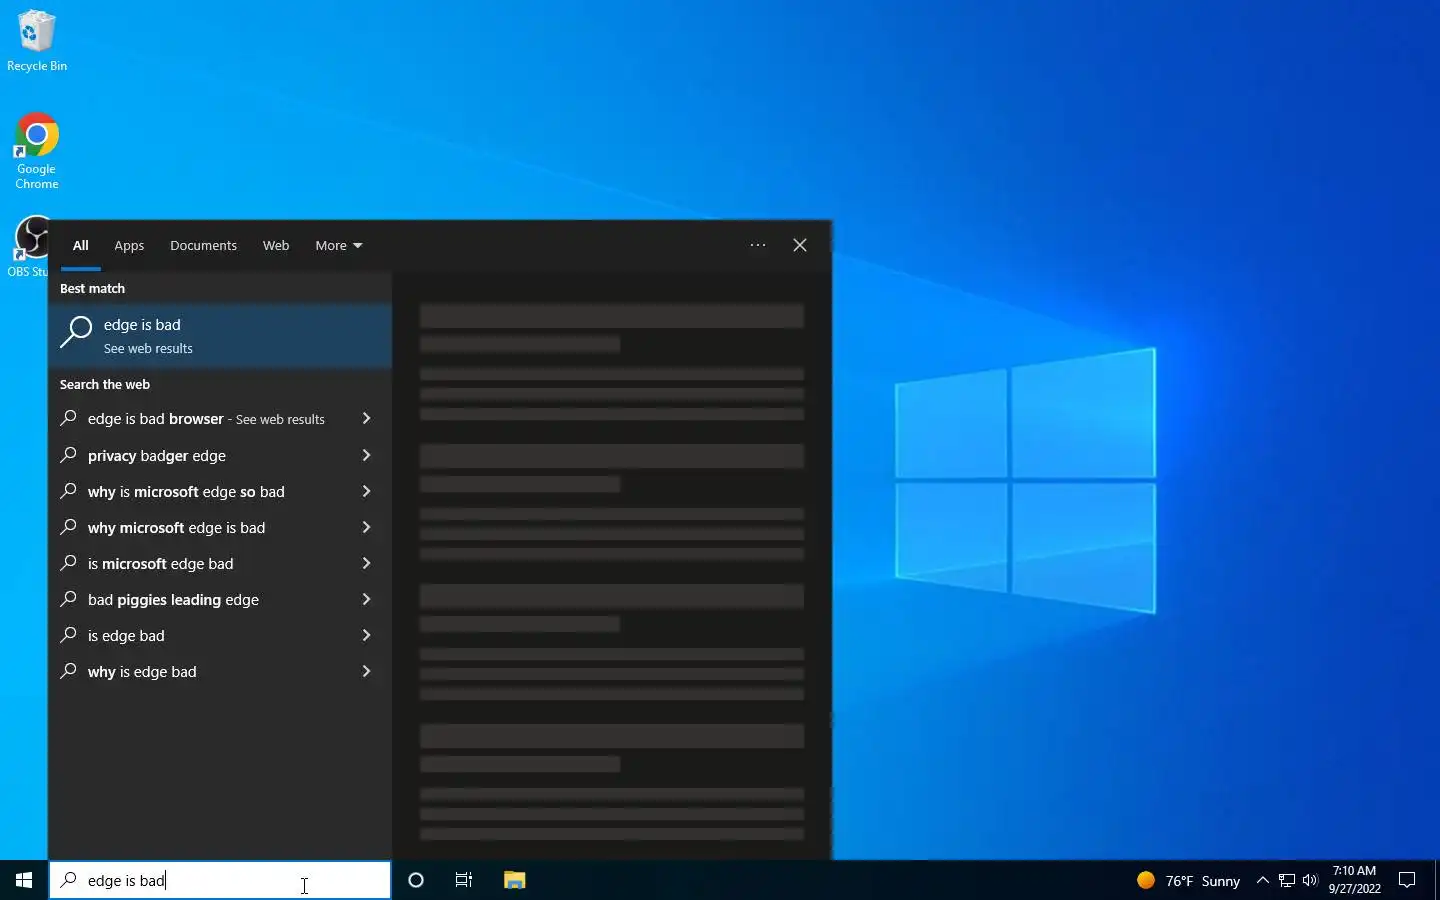Open the More filters dropdown

(339, 245)
